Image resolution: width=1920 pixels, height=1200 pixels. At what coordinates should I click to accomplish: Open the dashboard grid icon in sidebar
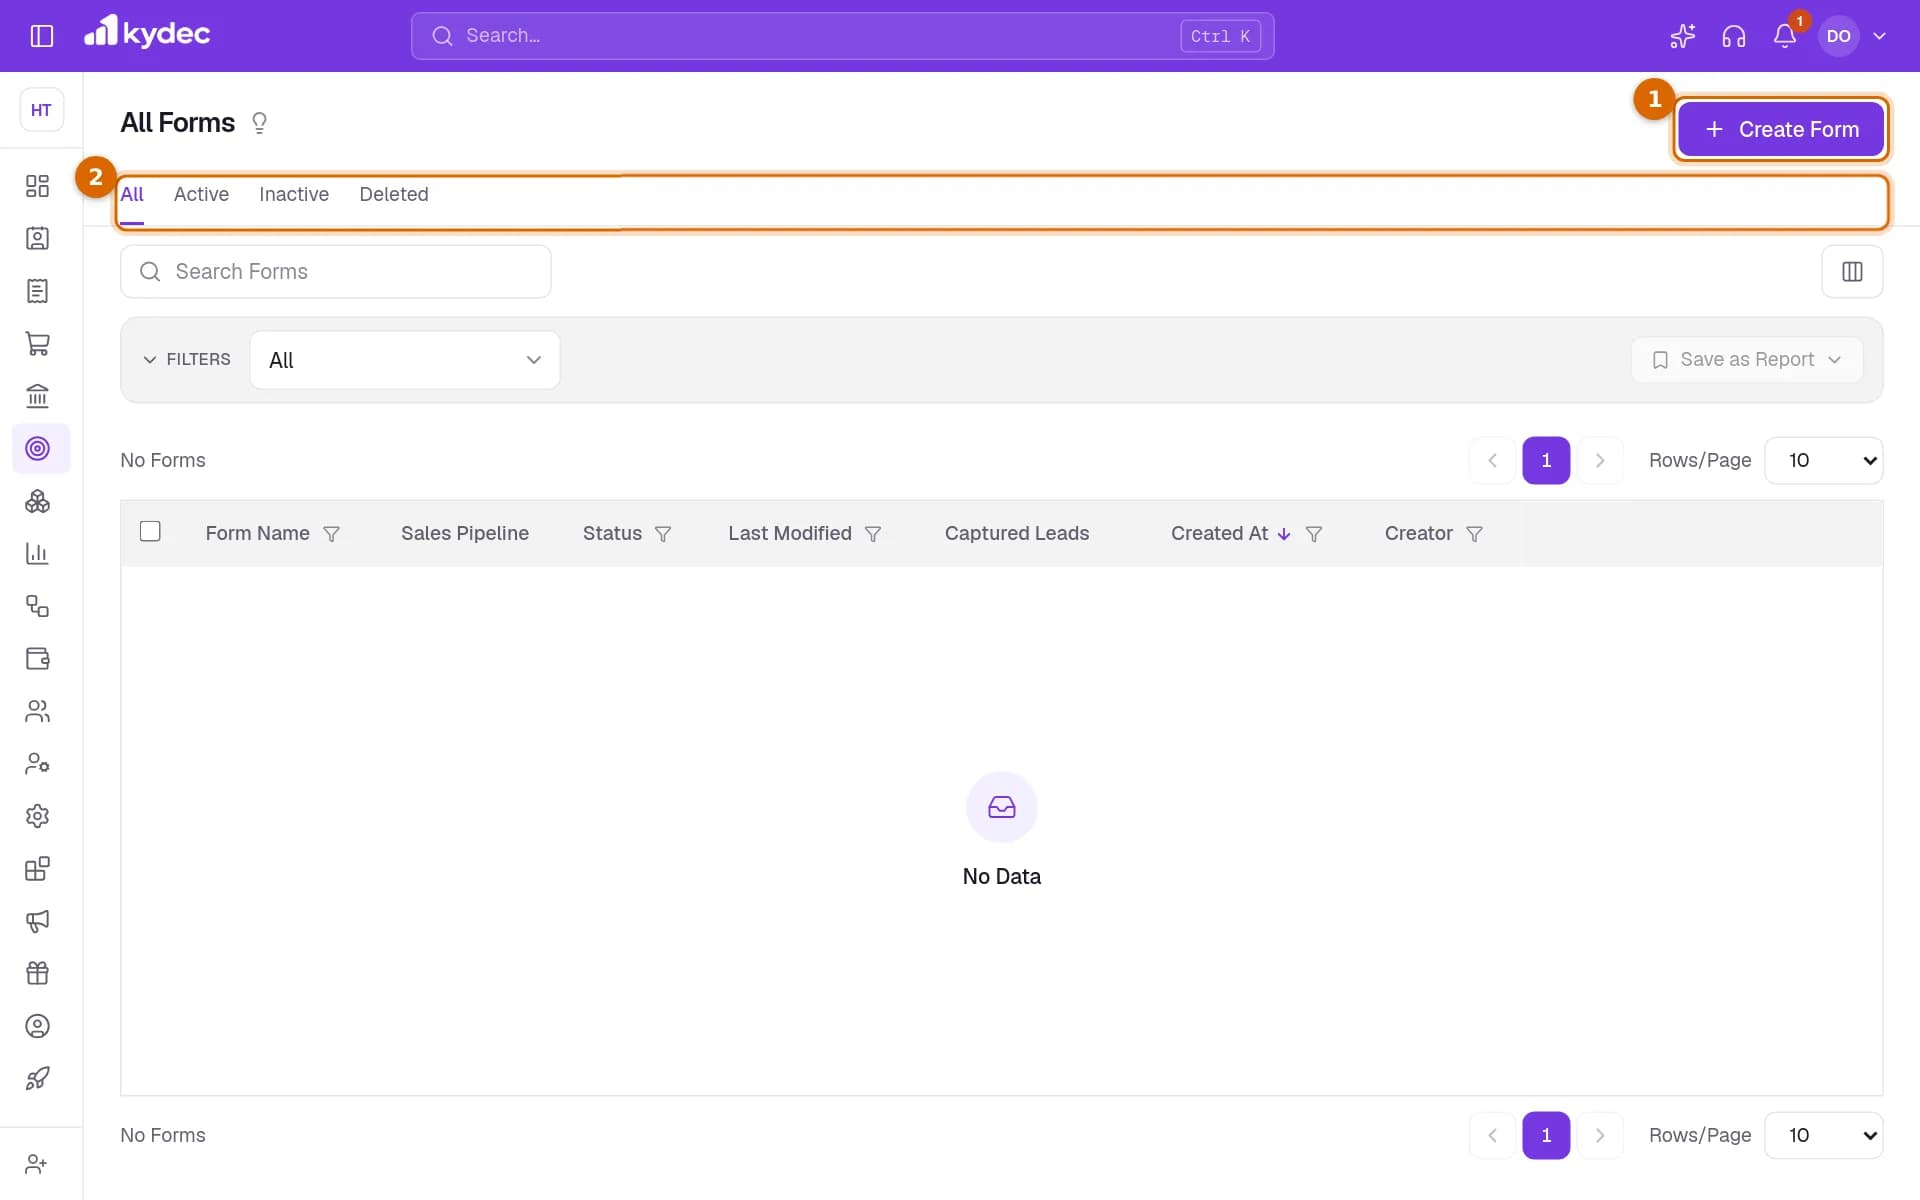coord(38,186)
